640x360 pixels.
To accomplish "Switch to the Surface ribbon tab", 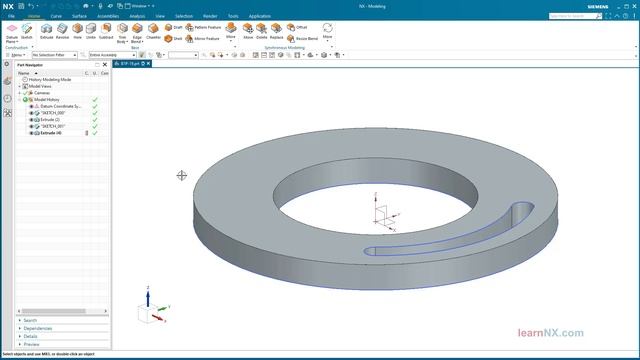I will [79, 16].
